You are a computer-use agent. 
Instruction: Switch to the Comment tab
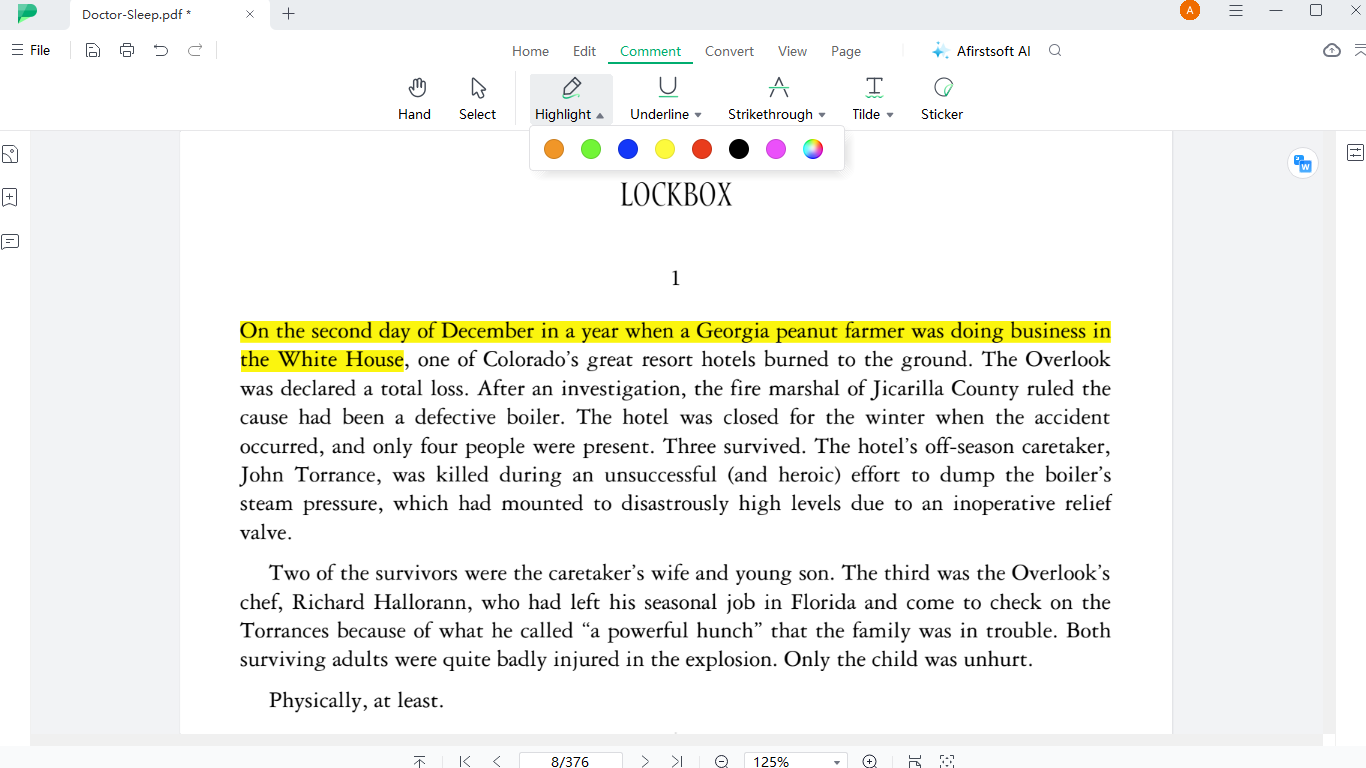coord(650,51)
